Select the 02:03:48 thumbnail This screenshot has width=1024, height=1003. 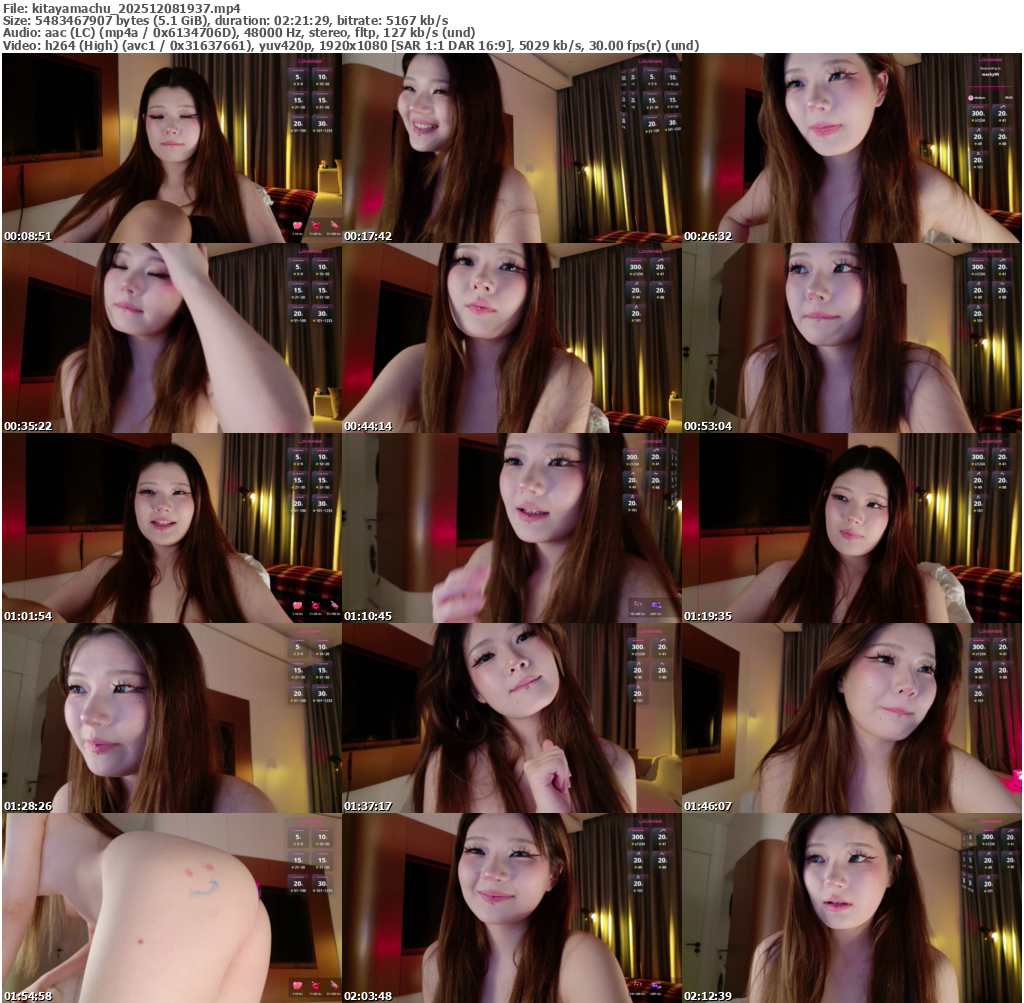tap(511, 908)
